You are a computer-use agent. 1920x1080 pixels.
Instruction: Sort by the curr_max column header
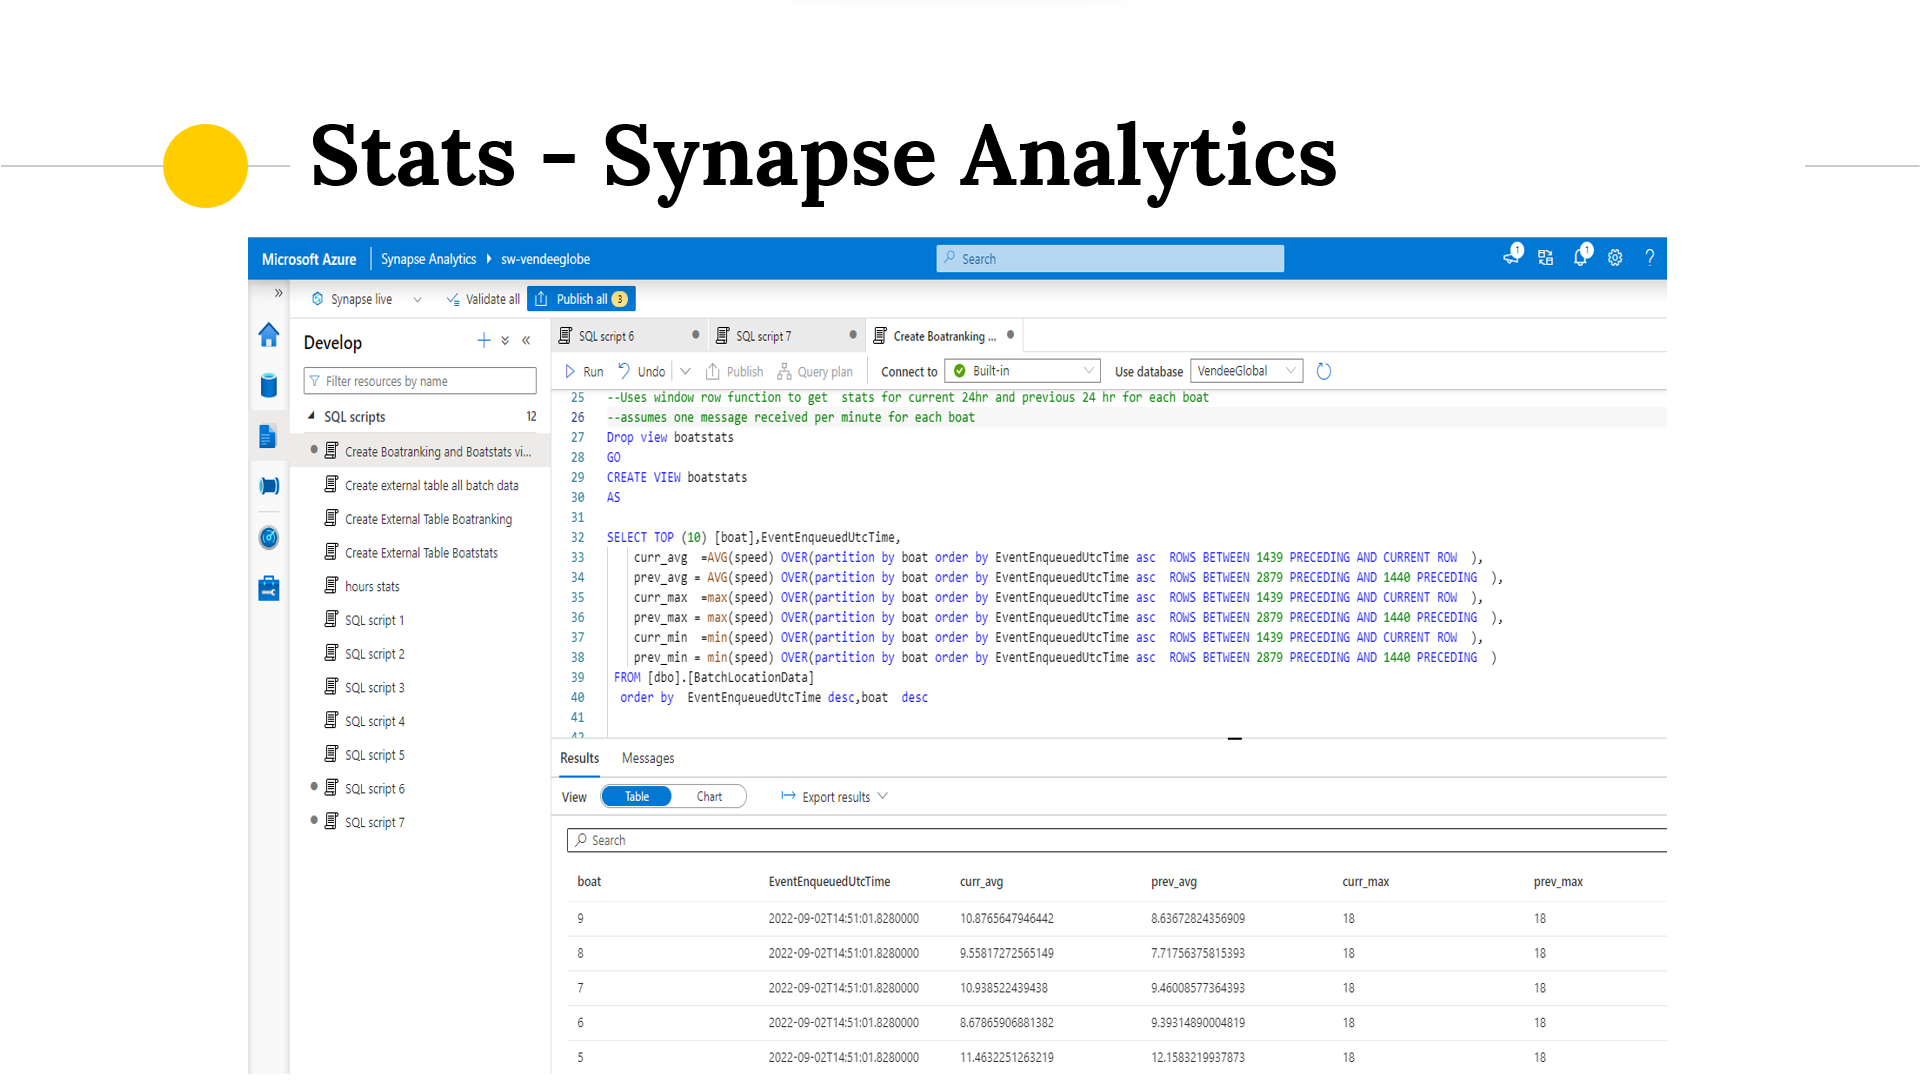[x=1365, y=882]
